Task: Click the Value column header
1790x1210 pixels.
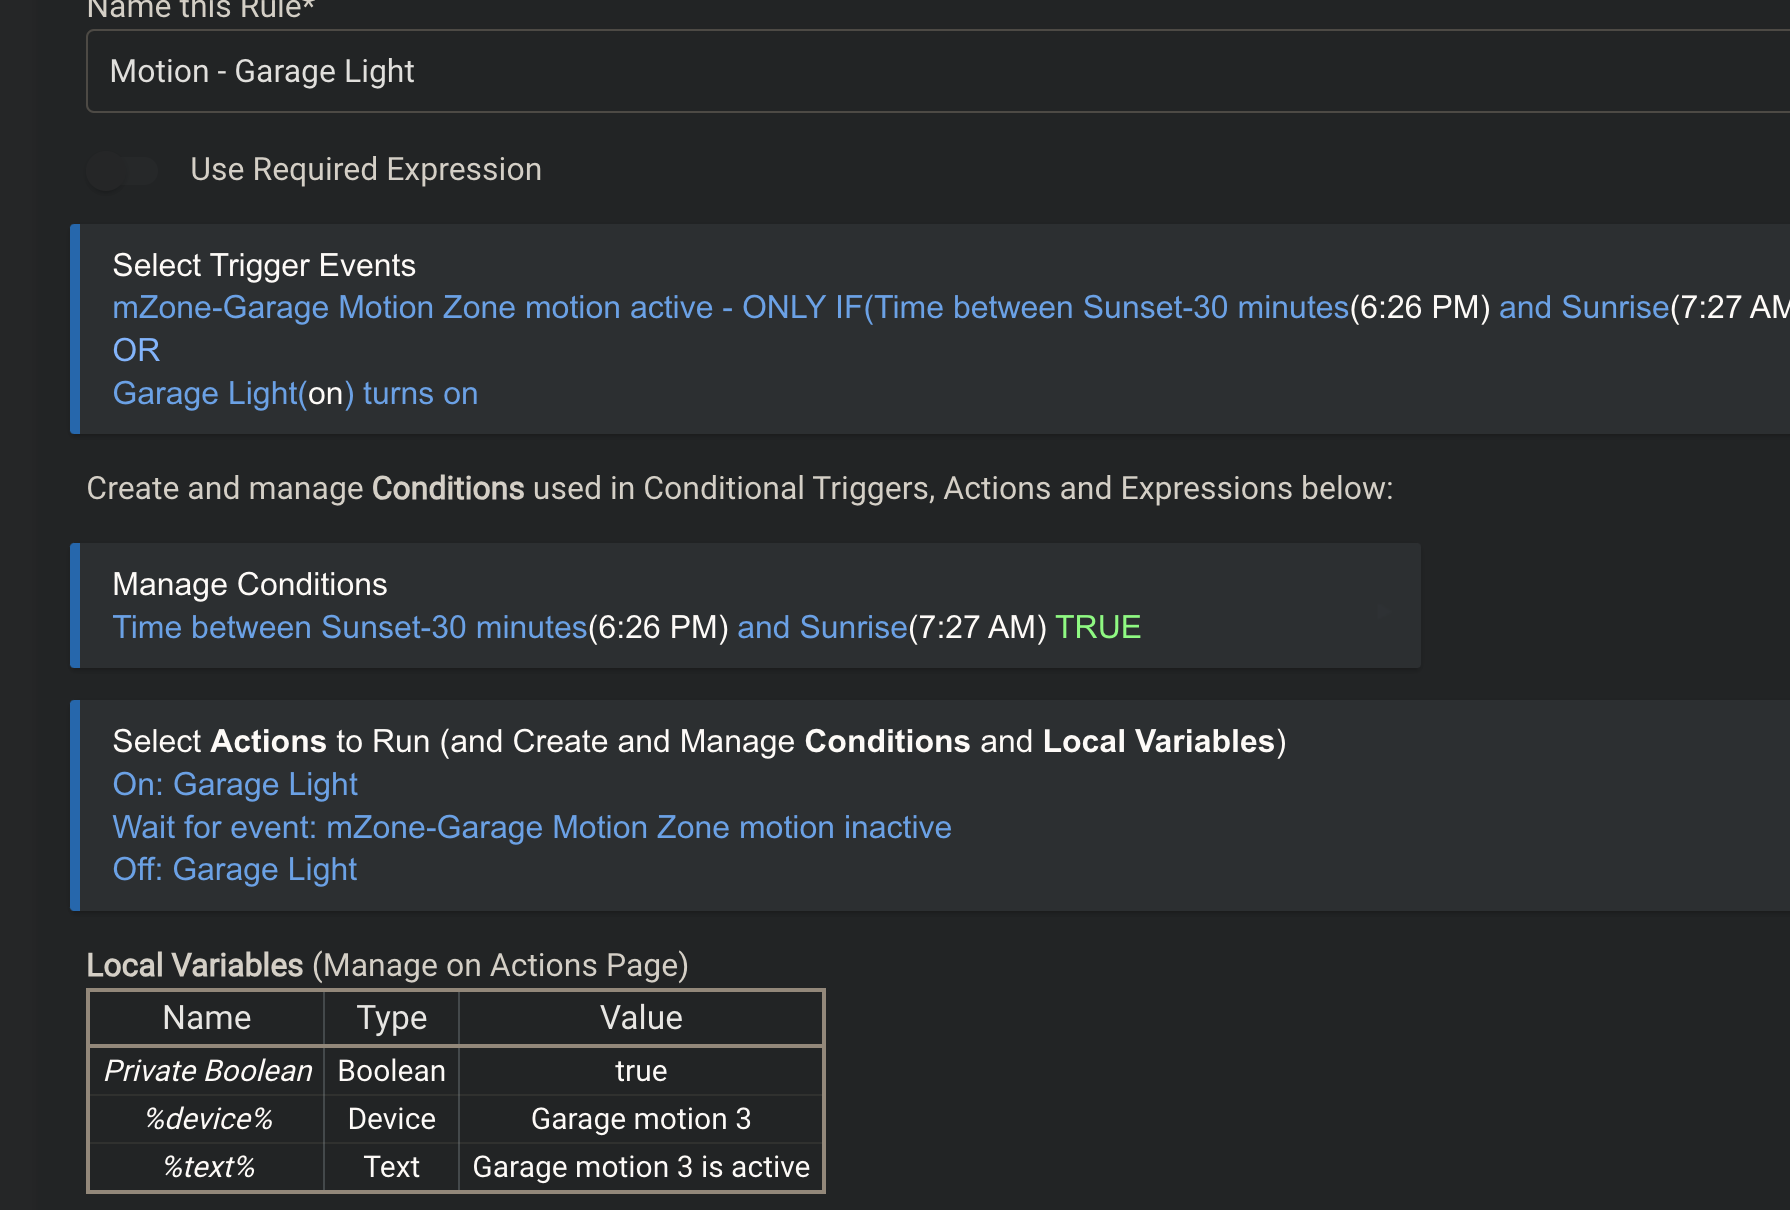Action: pyautogui.click(x=641, y=1018)
